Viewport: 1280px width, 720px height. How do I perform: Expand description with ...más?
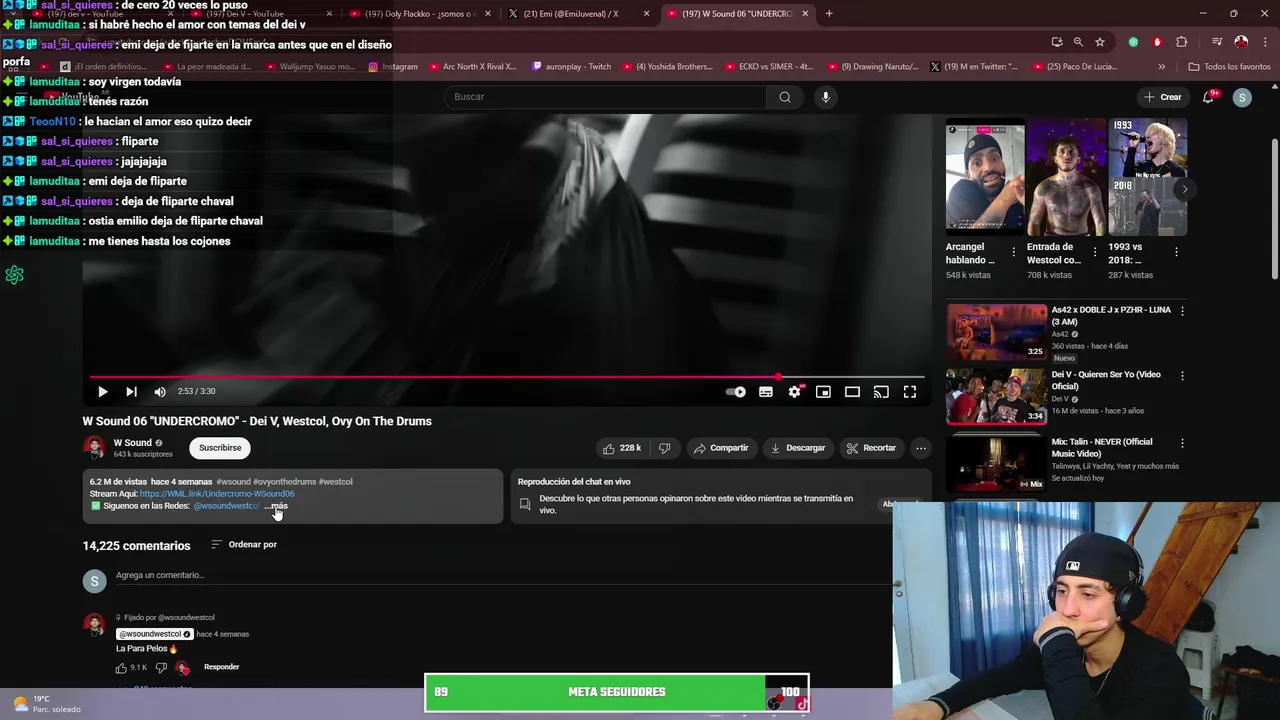276,506
